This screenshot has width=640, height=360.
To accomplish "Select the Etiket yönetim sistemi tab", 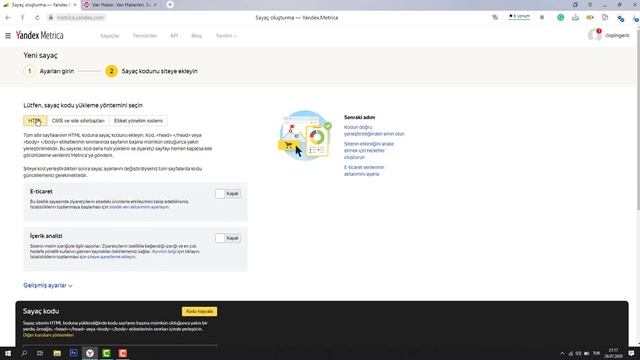I will point(138,121).
